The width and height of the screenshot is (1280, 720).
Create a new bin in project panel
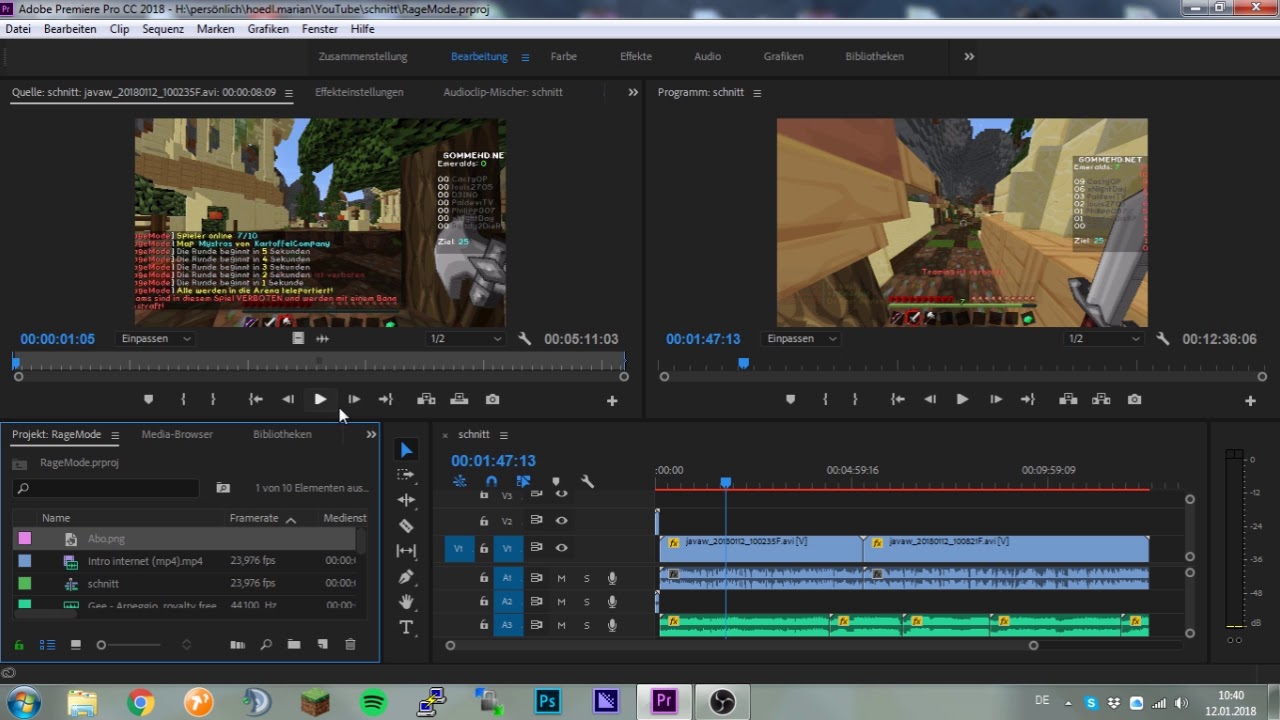tap(294, 645)
